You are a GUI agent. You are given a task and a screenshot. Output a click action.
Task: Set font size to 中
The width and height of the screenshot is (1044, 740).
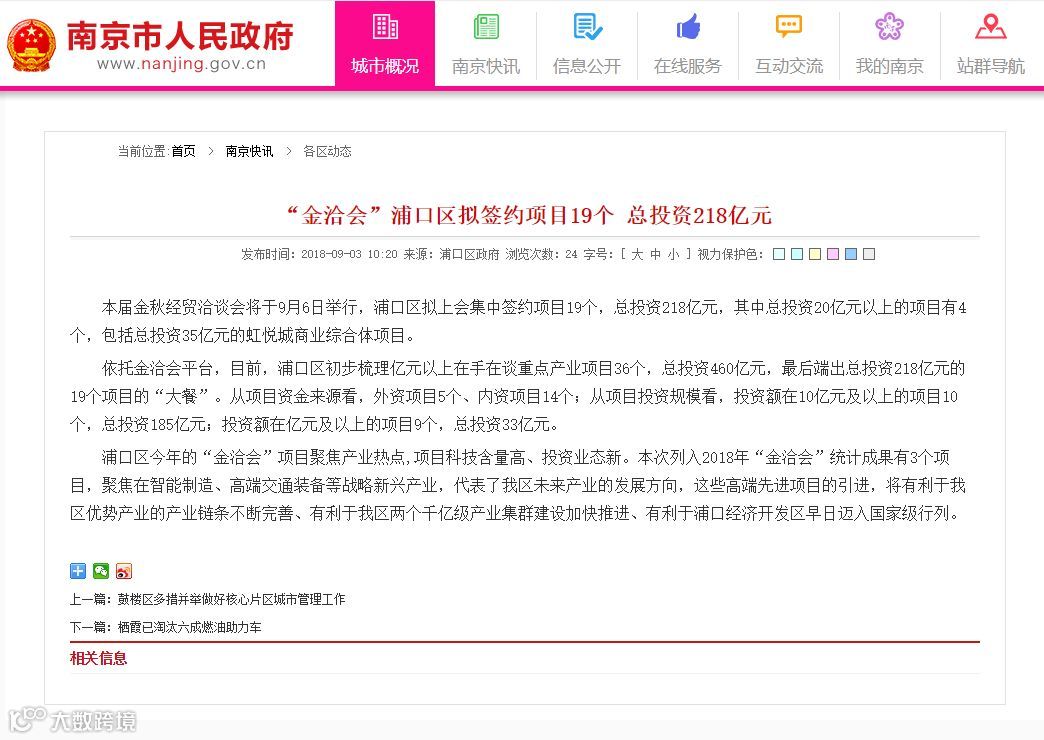[x=655, y=254]
